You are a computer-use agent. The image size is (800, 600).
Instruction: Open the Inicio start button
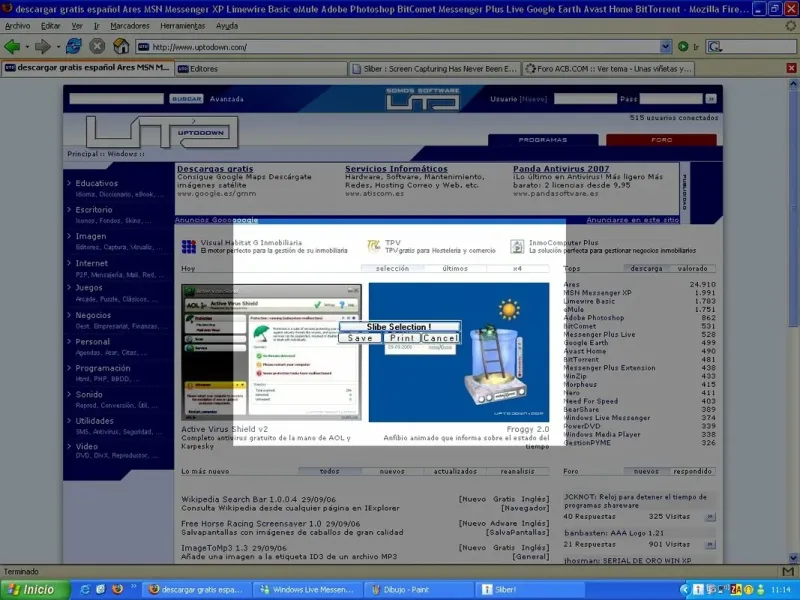35,590
